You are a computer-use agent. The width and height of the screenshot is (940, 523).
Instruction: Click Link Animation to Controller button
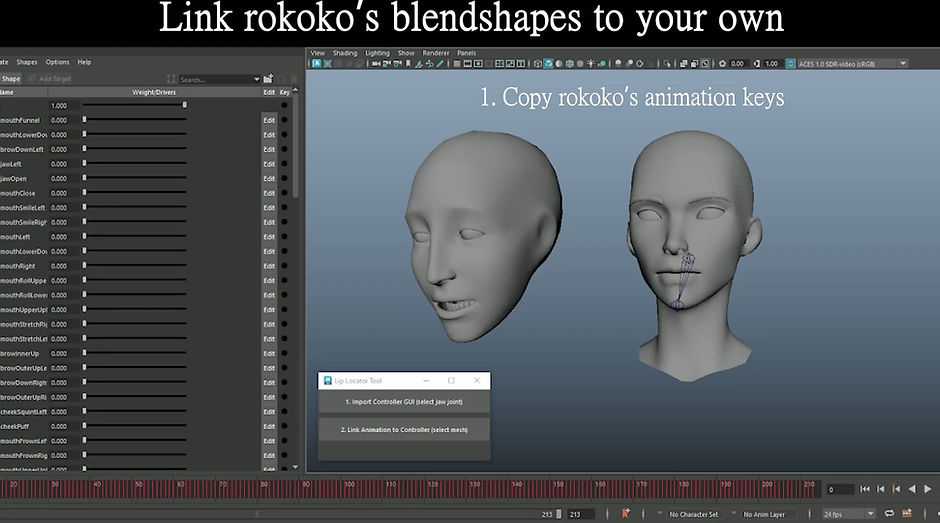[x=404, y=429]
